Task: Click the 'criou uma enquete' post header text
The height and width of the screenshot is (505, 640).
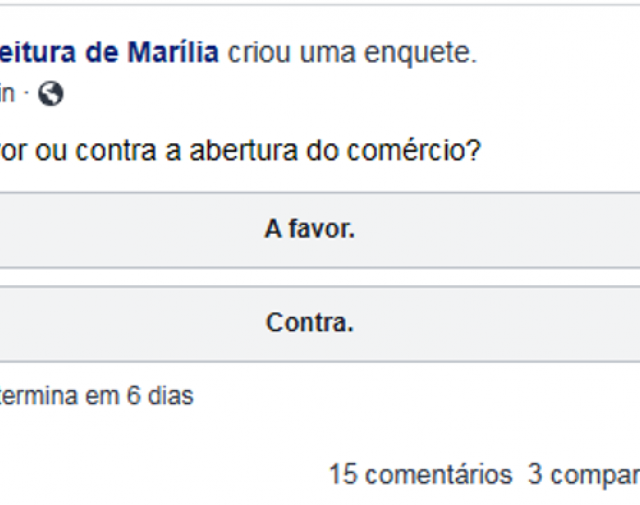Action: [x=352, y=53]
